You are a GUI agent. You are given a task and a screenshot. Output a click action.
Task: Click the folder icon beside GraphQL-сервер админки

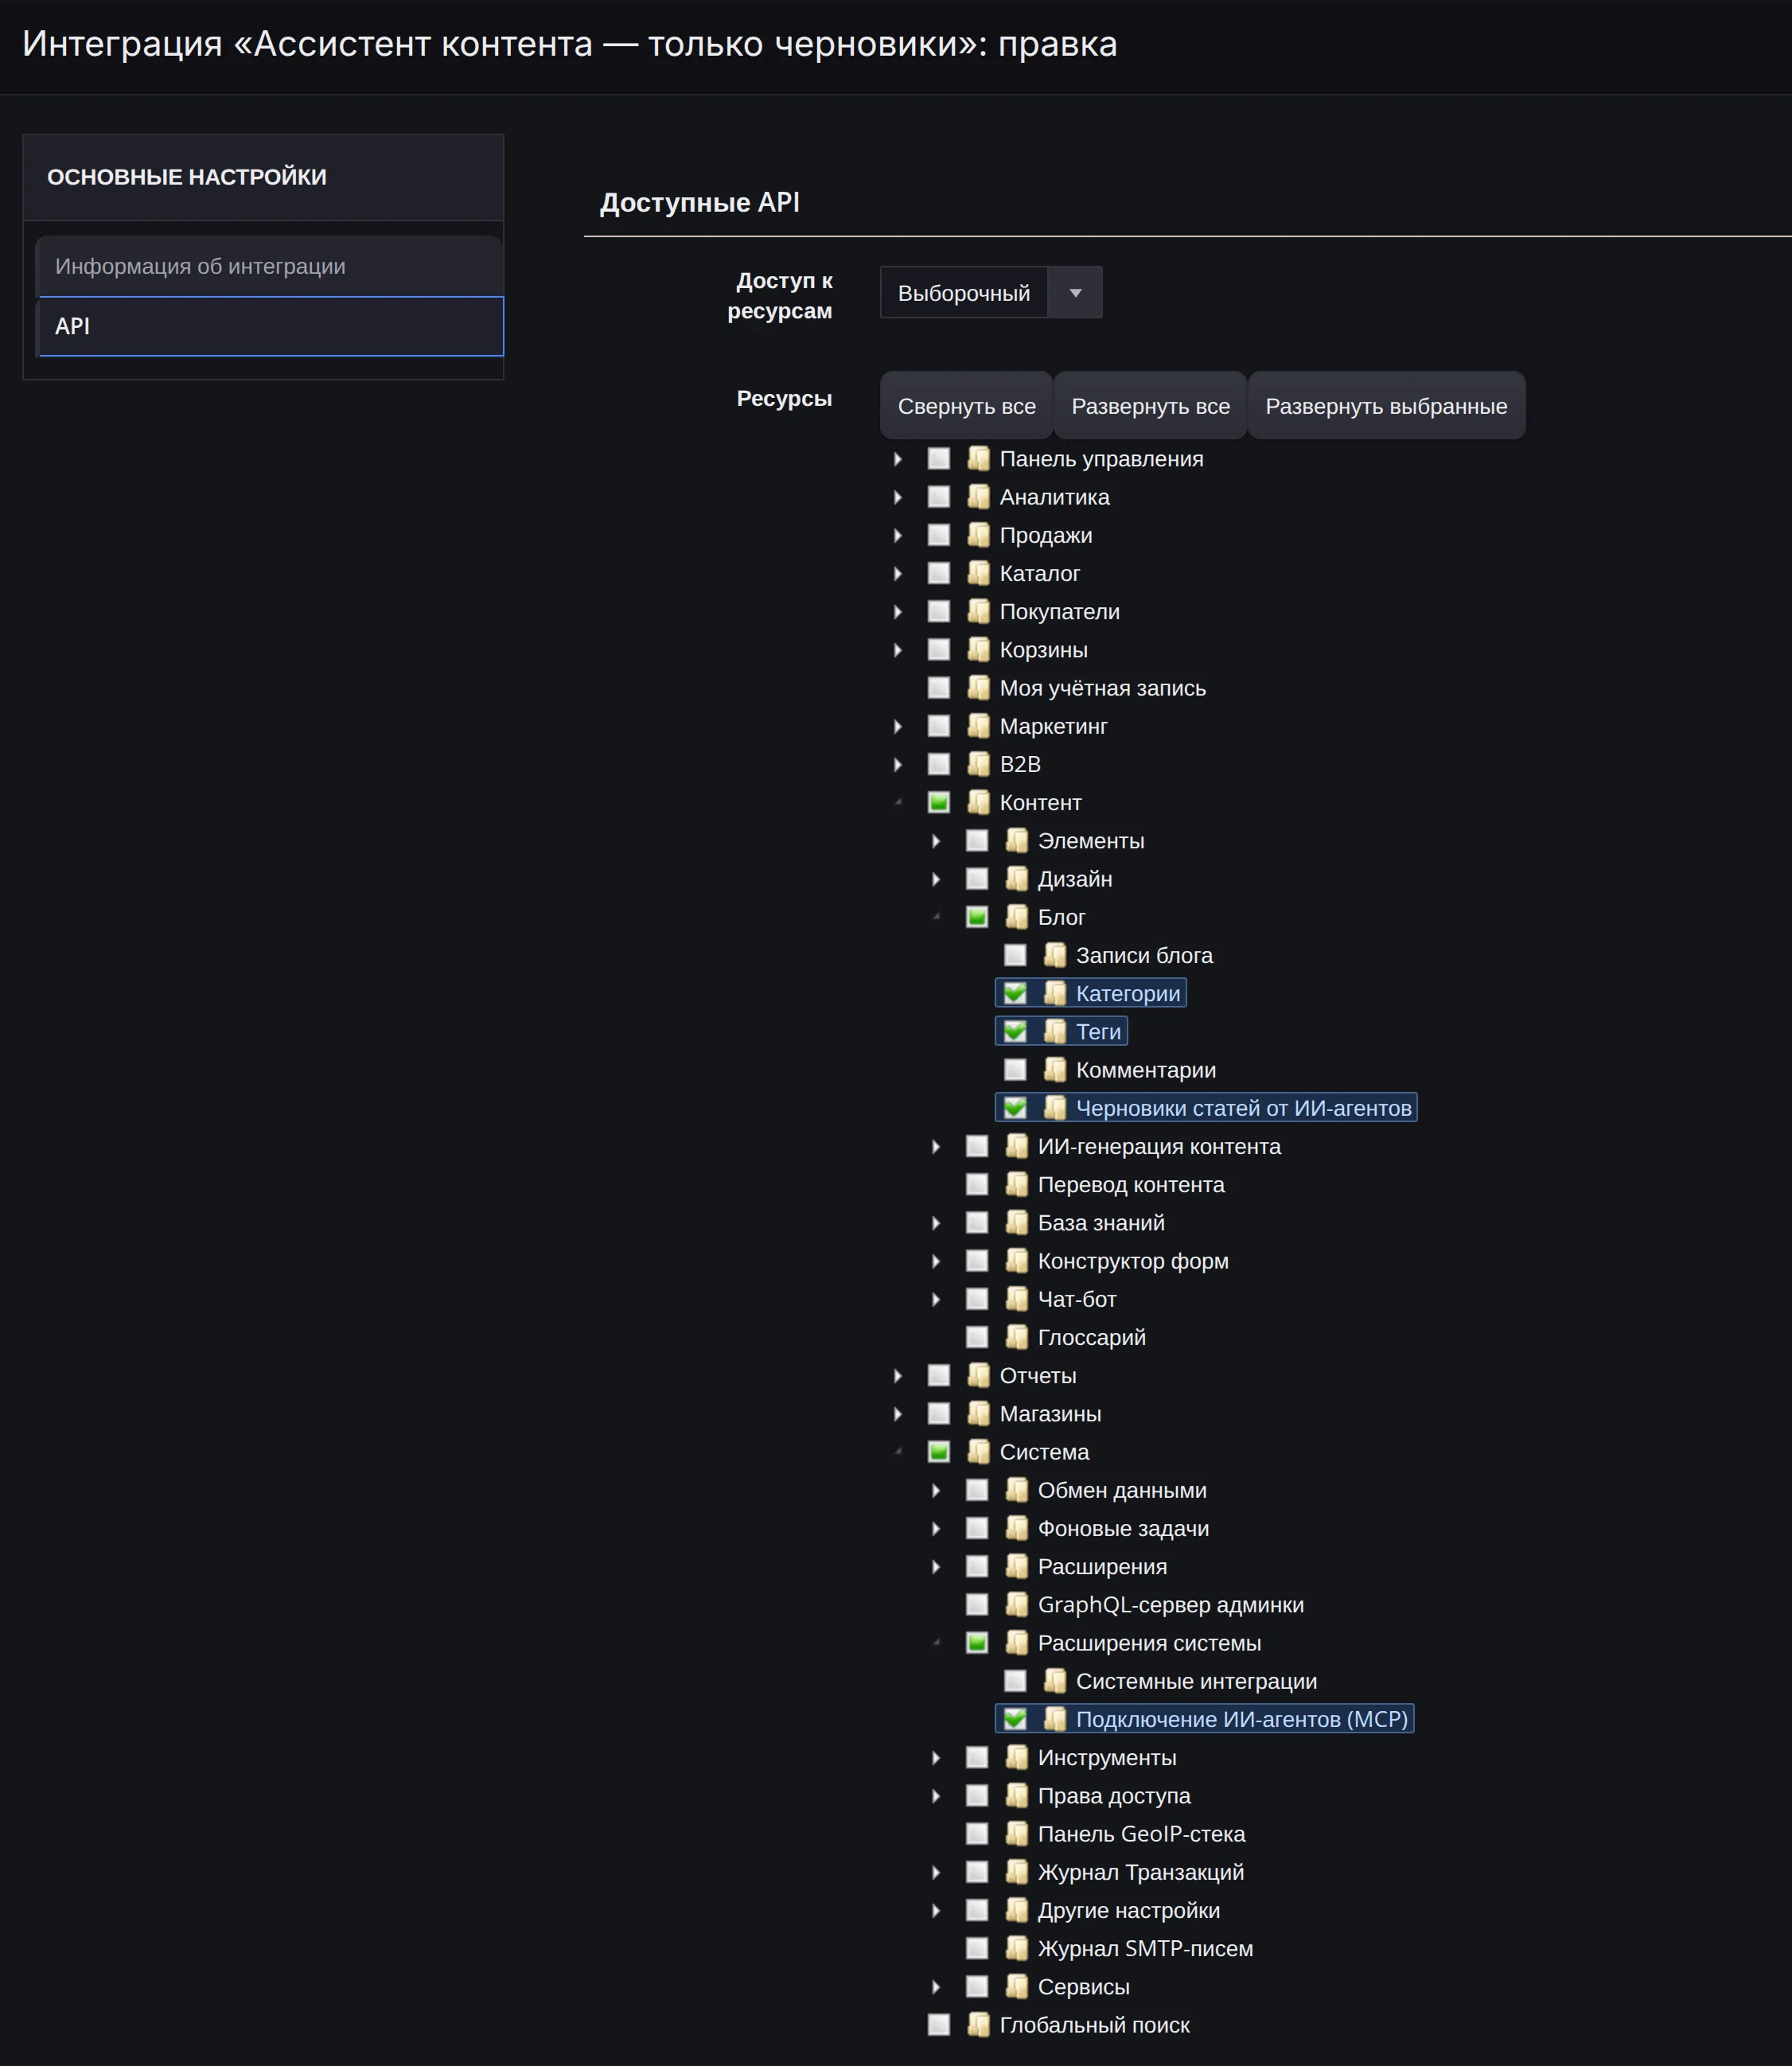[x=1016, y=1604]
